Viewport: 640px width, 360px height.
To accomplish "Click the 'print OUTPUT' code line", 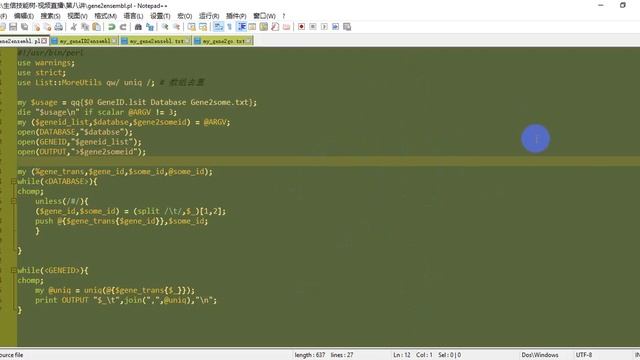I will click(126, 300).
